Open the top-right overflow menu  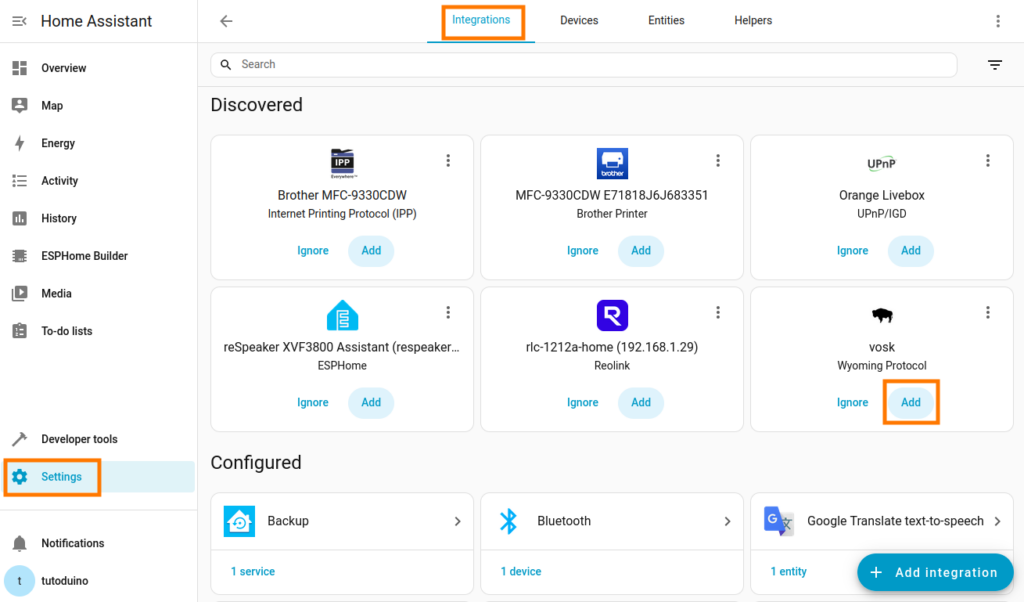[x=997, y=21]
